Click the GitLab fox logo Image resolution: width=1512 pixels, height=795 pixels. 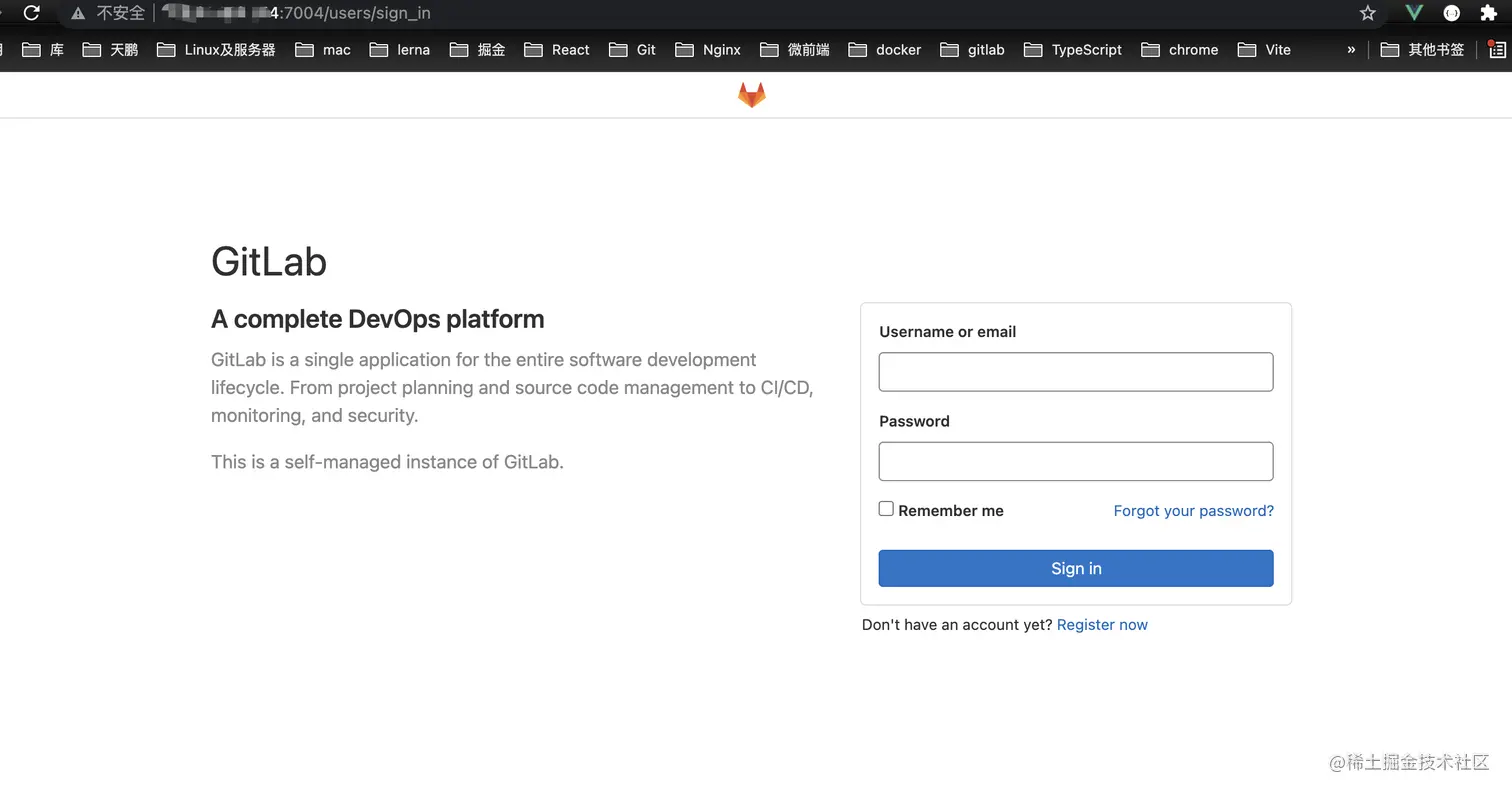752,95
